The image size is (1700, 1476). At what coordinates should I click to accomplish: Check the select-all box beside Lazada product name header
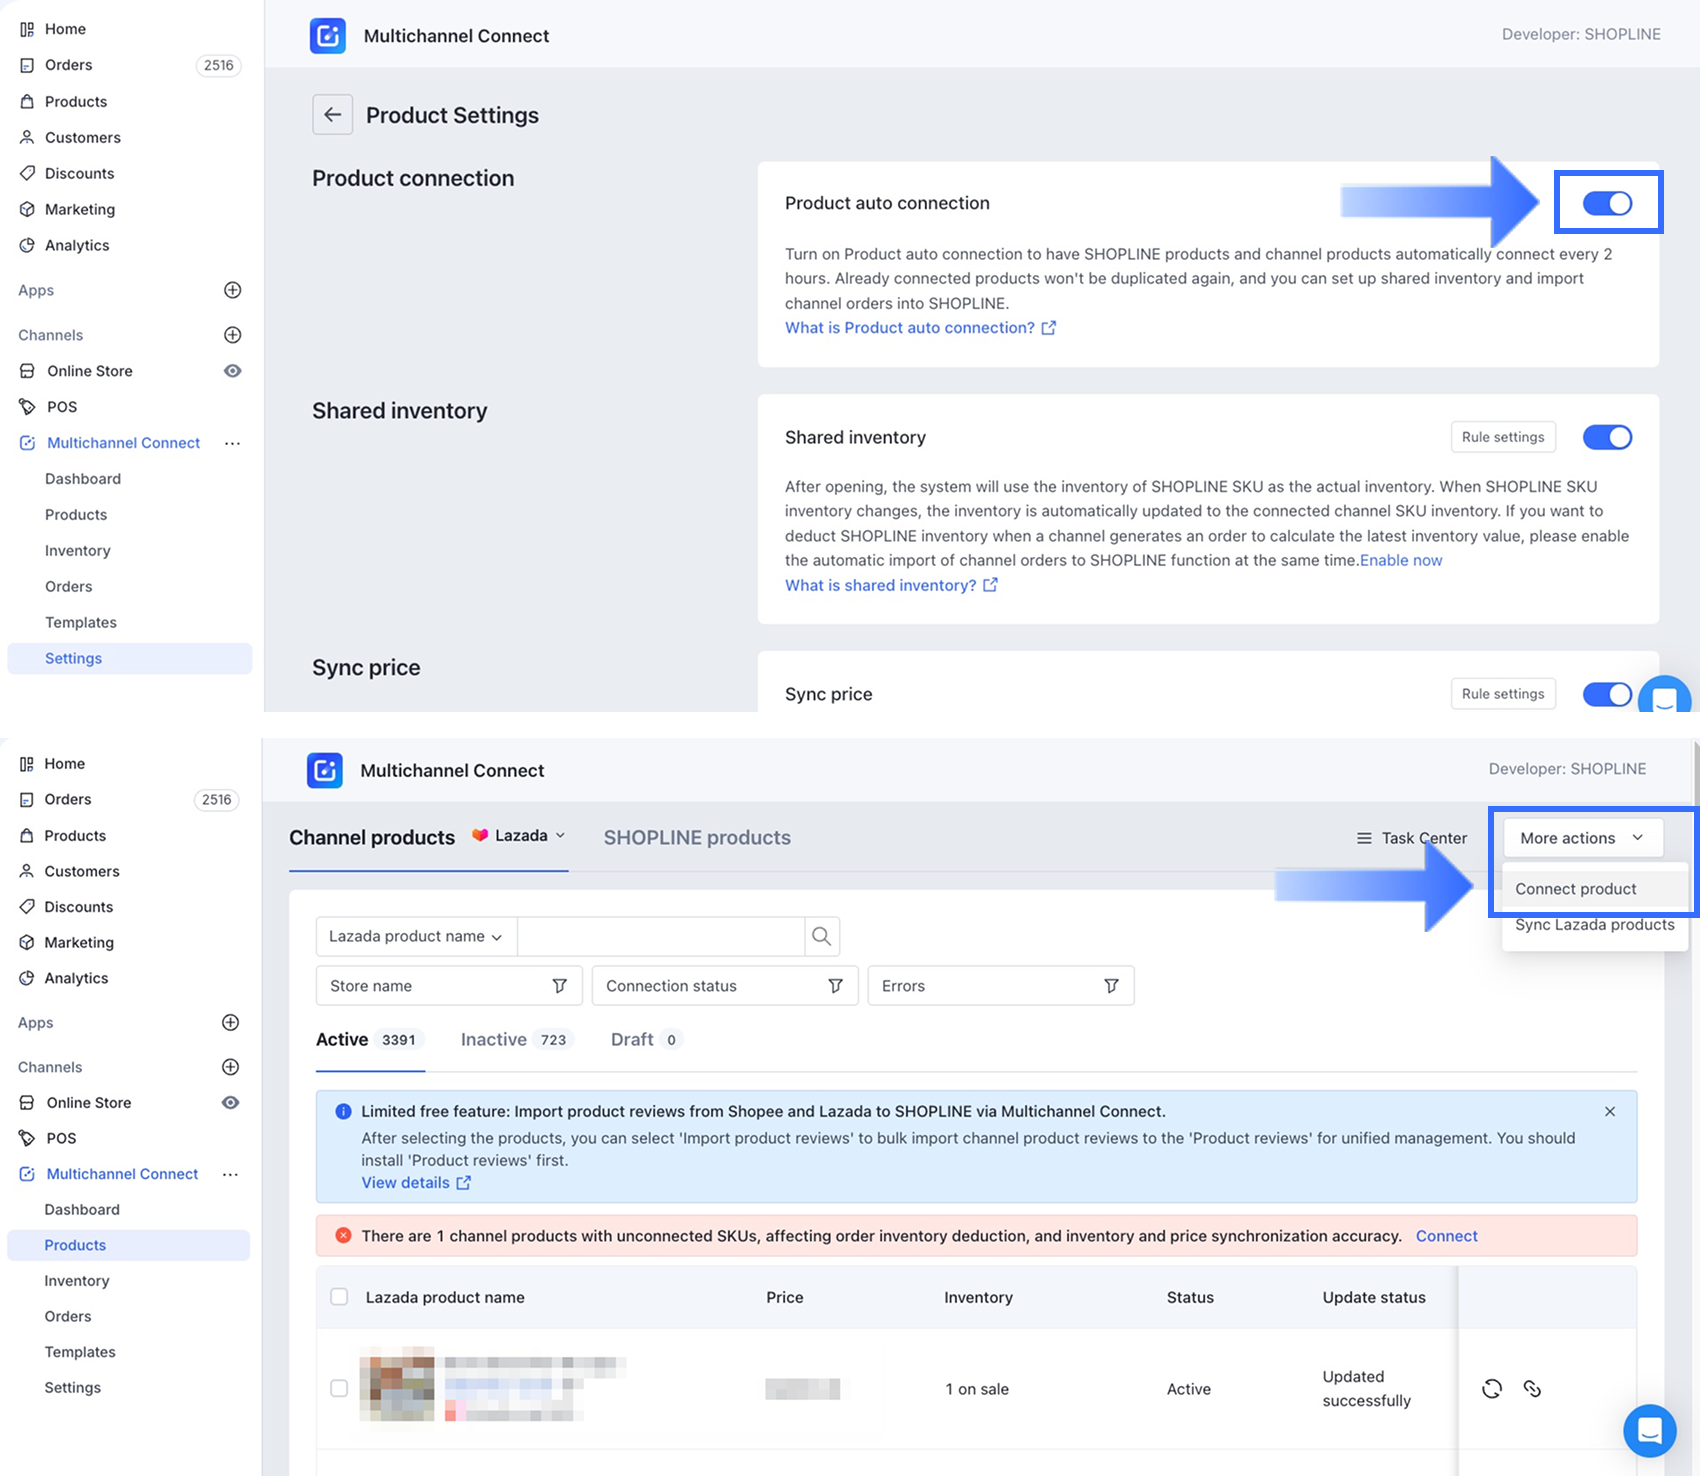click(339, 1297)
